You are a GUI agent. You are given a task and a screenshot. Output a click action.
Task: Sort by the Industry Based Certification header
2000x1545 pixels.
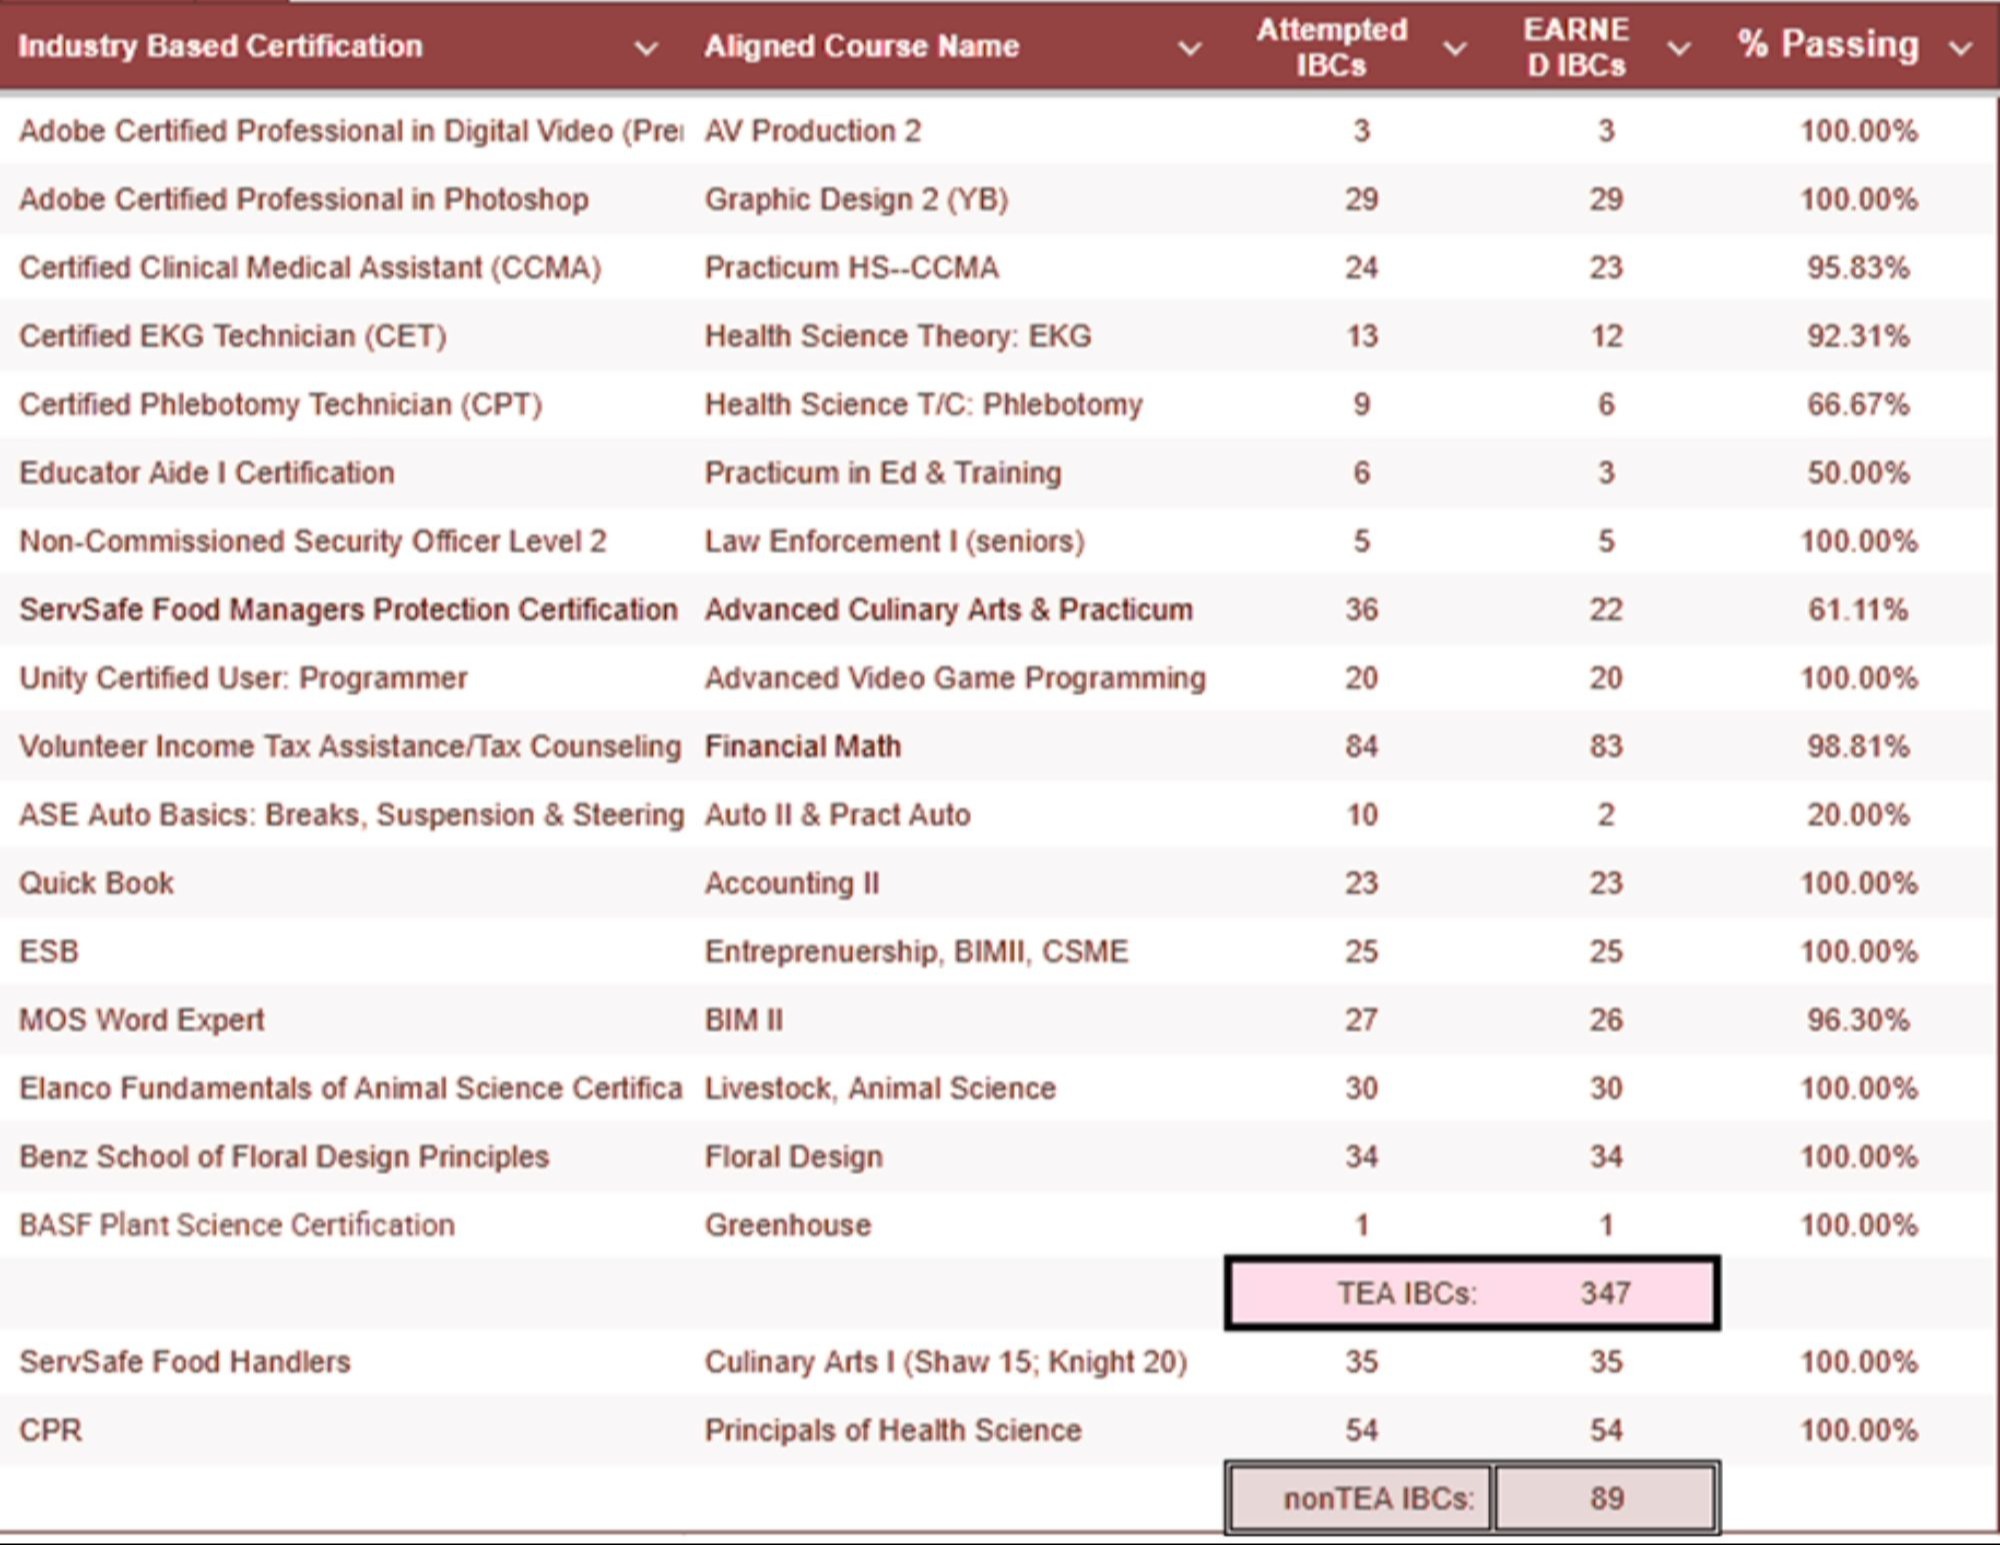click(x=220, y=46)
